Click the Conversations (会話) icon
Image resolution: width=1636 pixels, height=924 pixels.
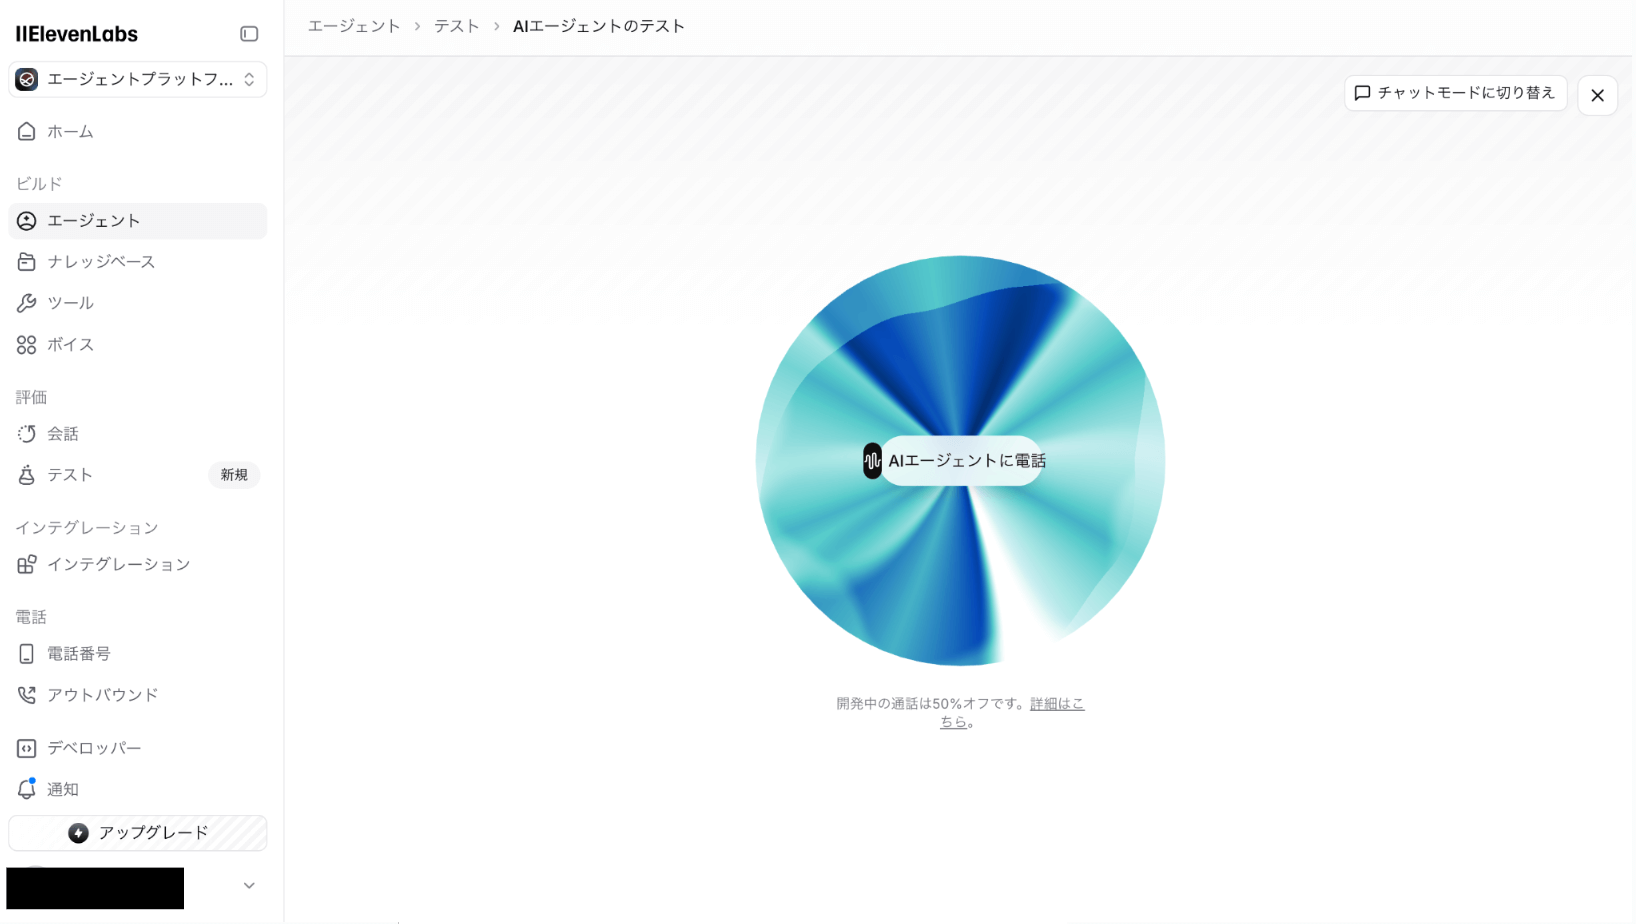[27, 434]
